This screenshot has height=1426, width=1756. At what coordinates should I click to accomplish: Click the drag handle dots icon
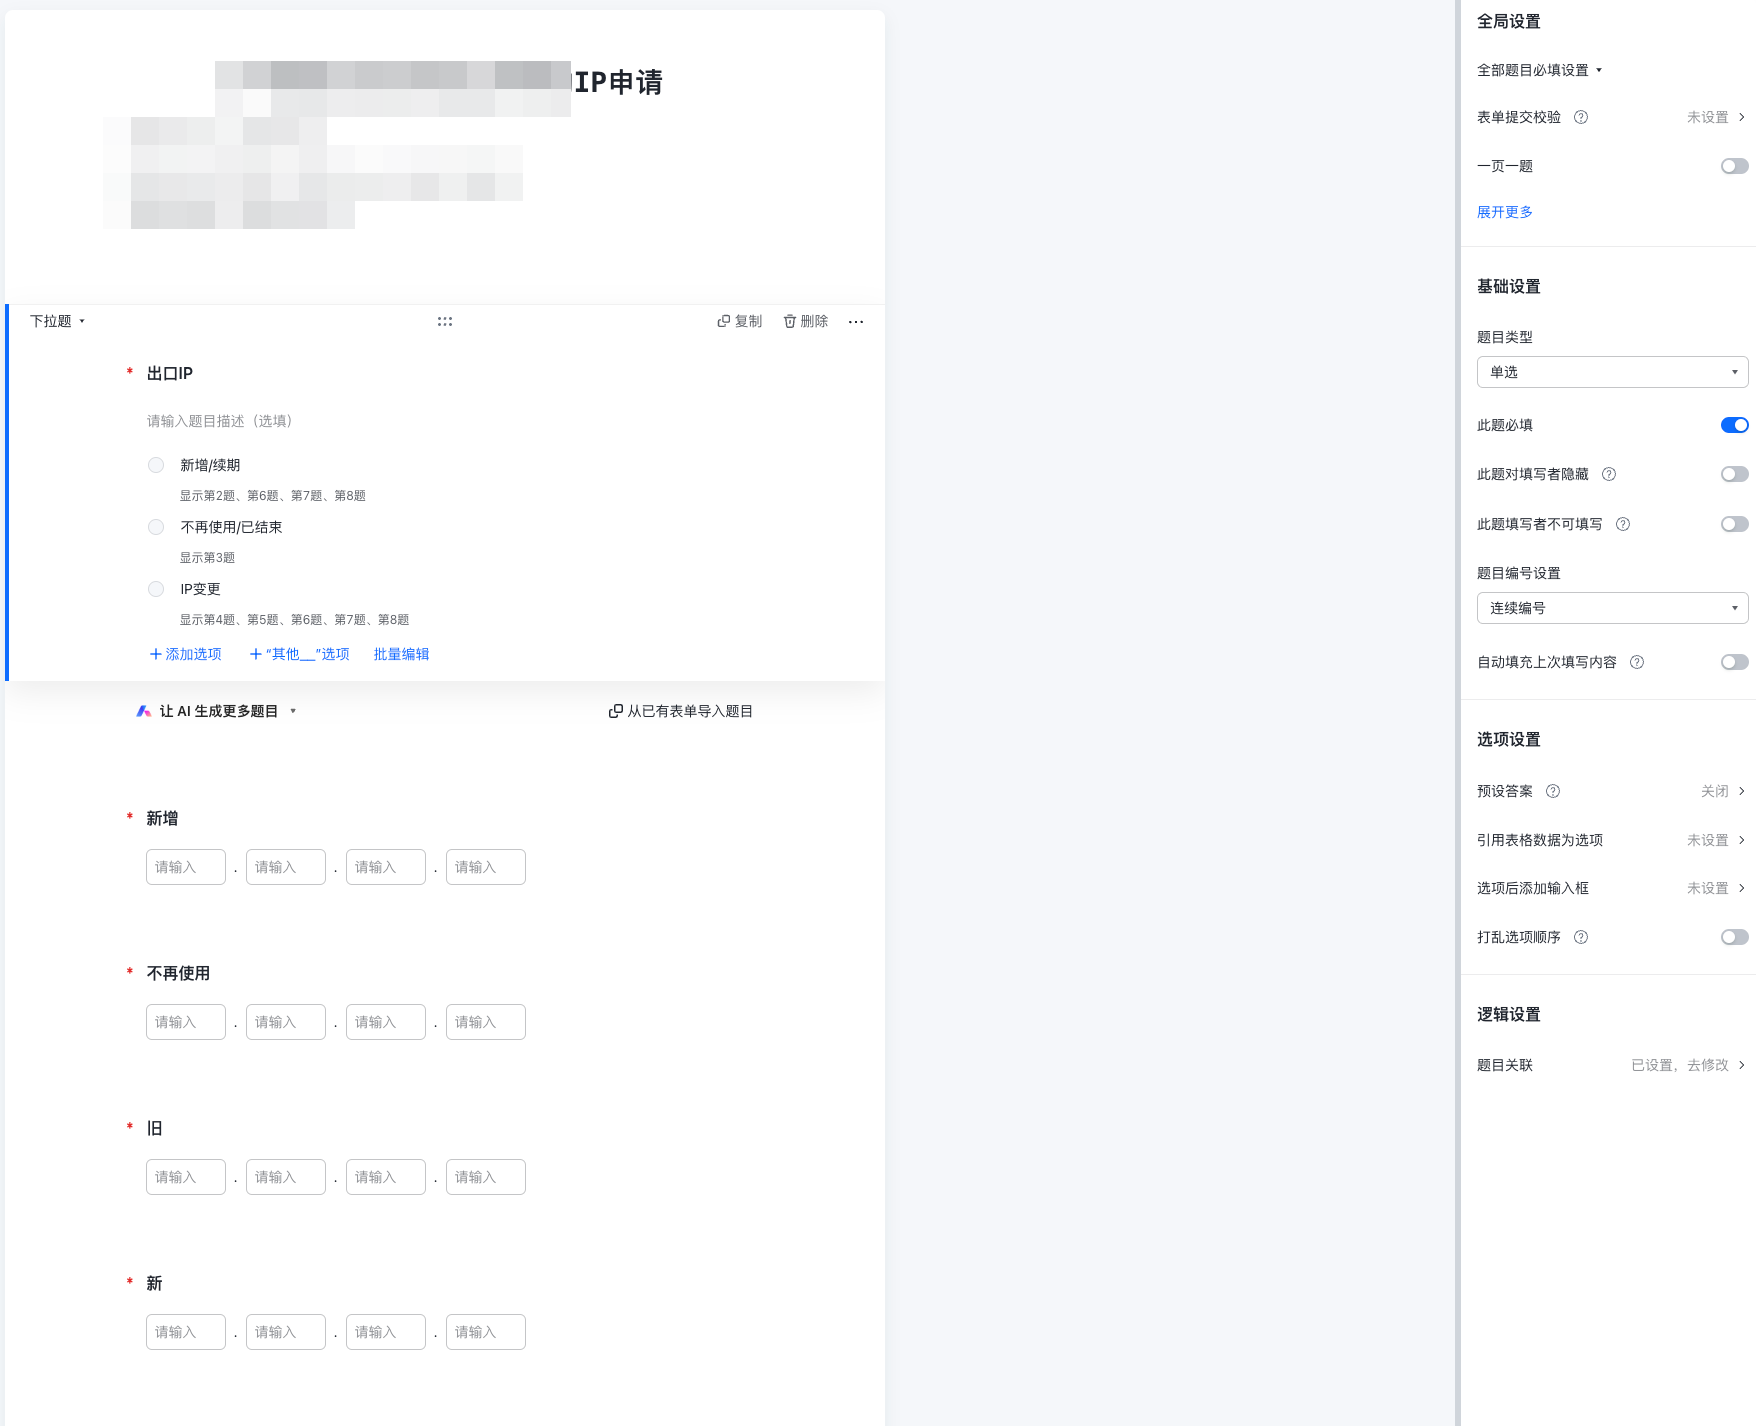point(445,322)
